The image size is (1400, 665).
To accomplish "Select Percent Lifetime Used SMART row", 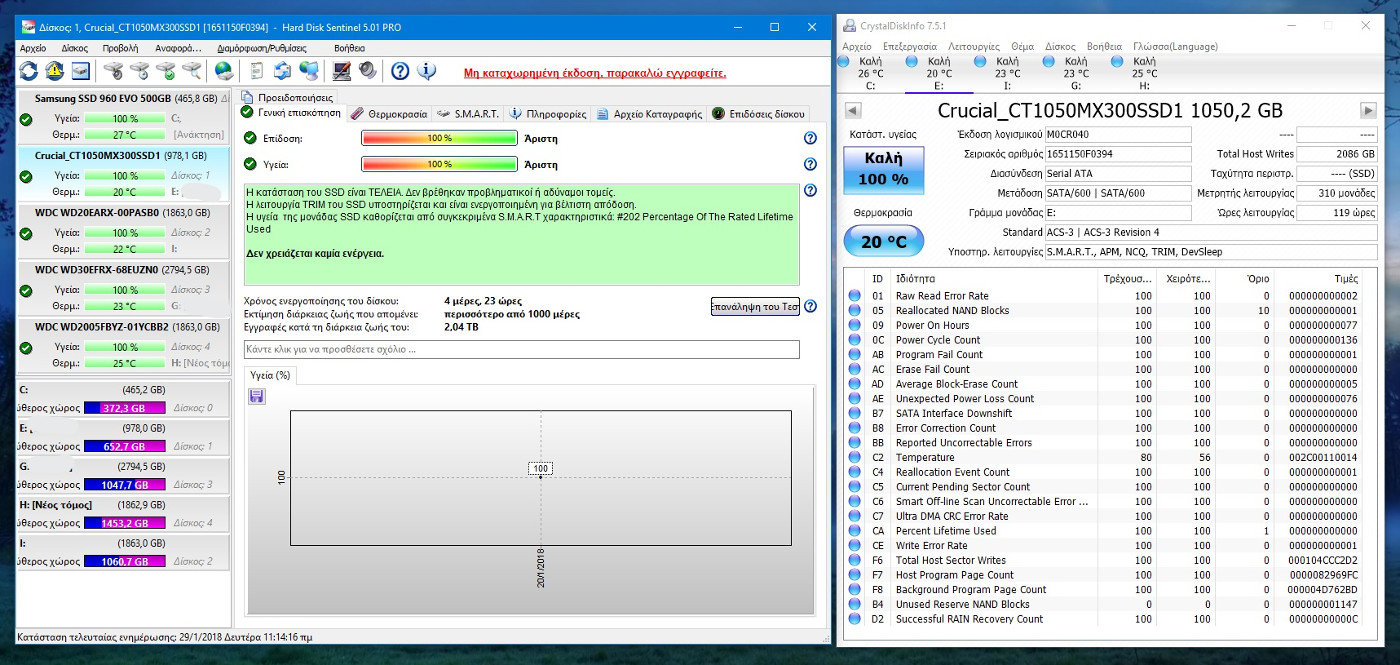I will pyautogui.click(x=1112, y=531).
